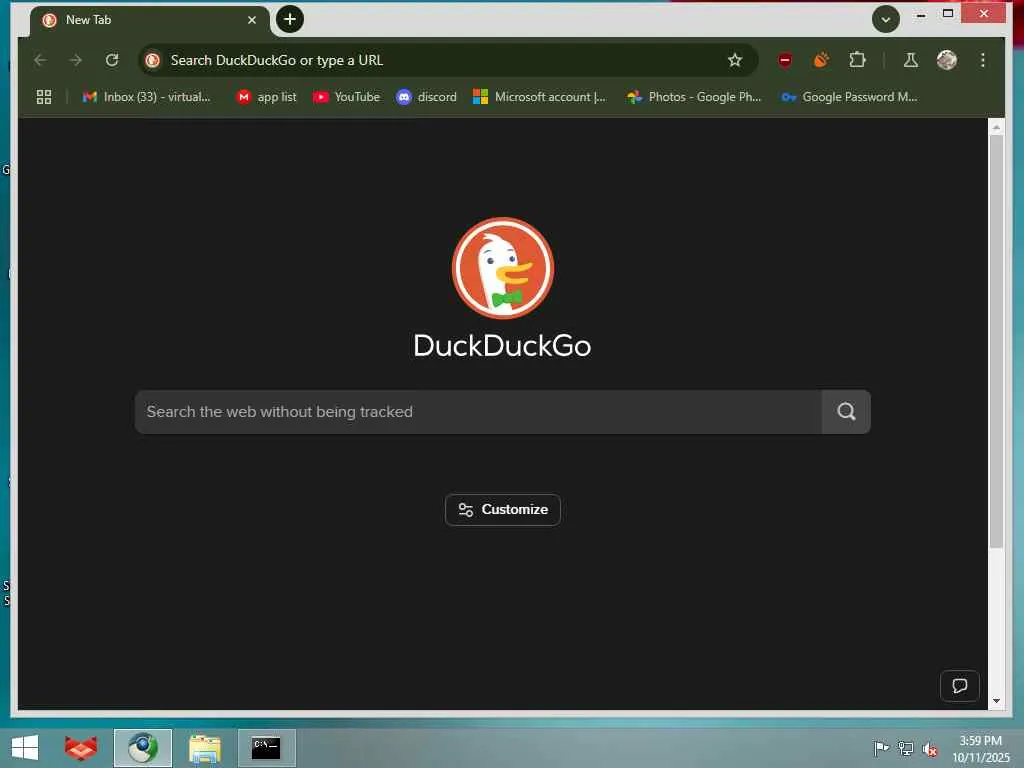1024x768 pixels.
Task: Click the vertical scrollbar thumb
Action: pos(996,341)
